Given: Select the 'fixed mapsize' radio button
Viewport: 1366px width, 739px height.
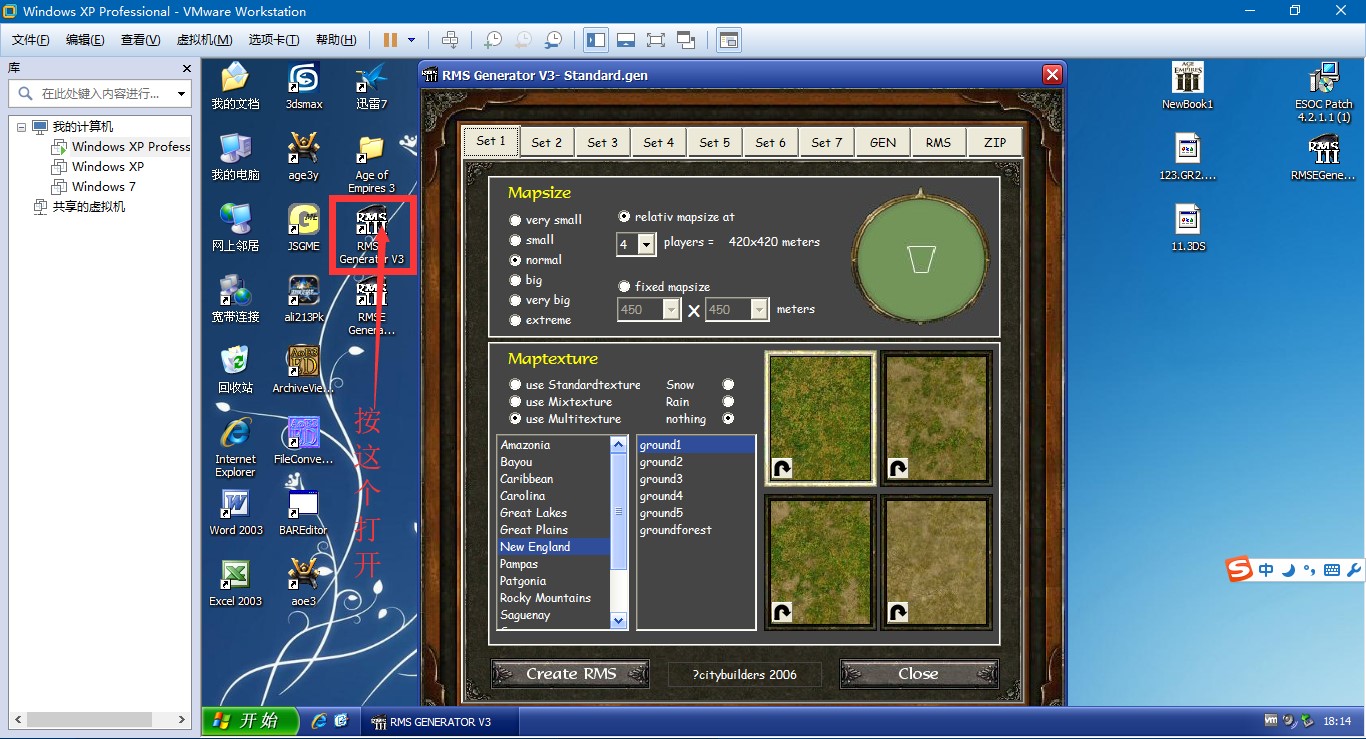Looking at the screenshot, I should point(625,286).
